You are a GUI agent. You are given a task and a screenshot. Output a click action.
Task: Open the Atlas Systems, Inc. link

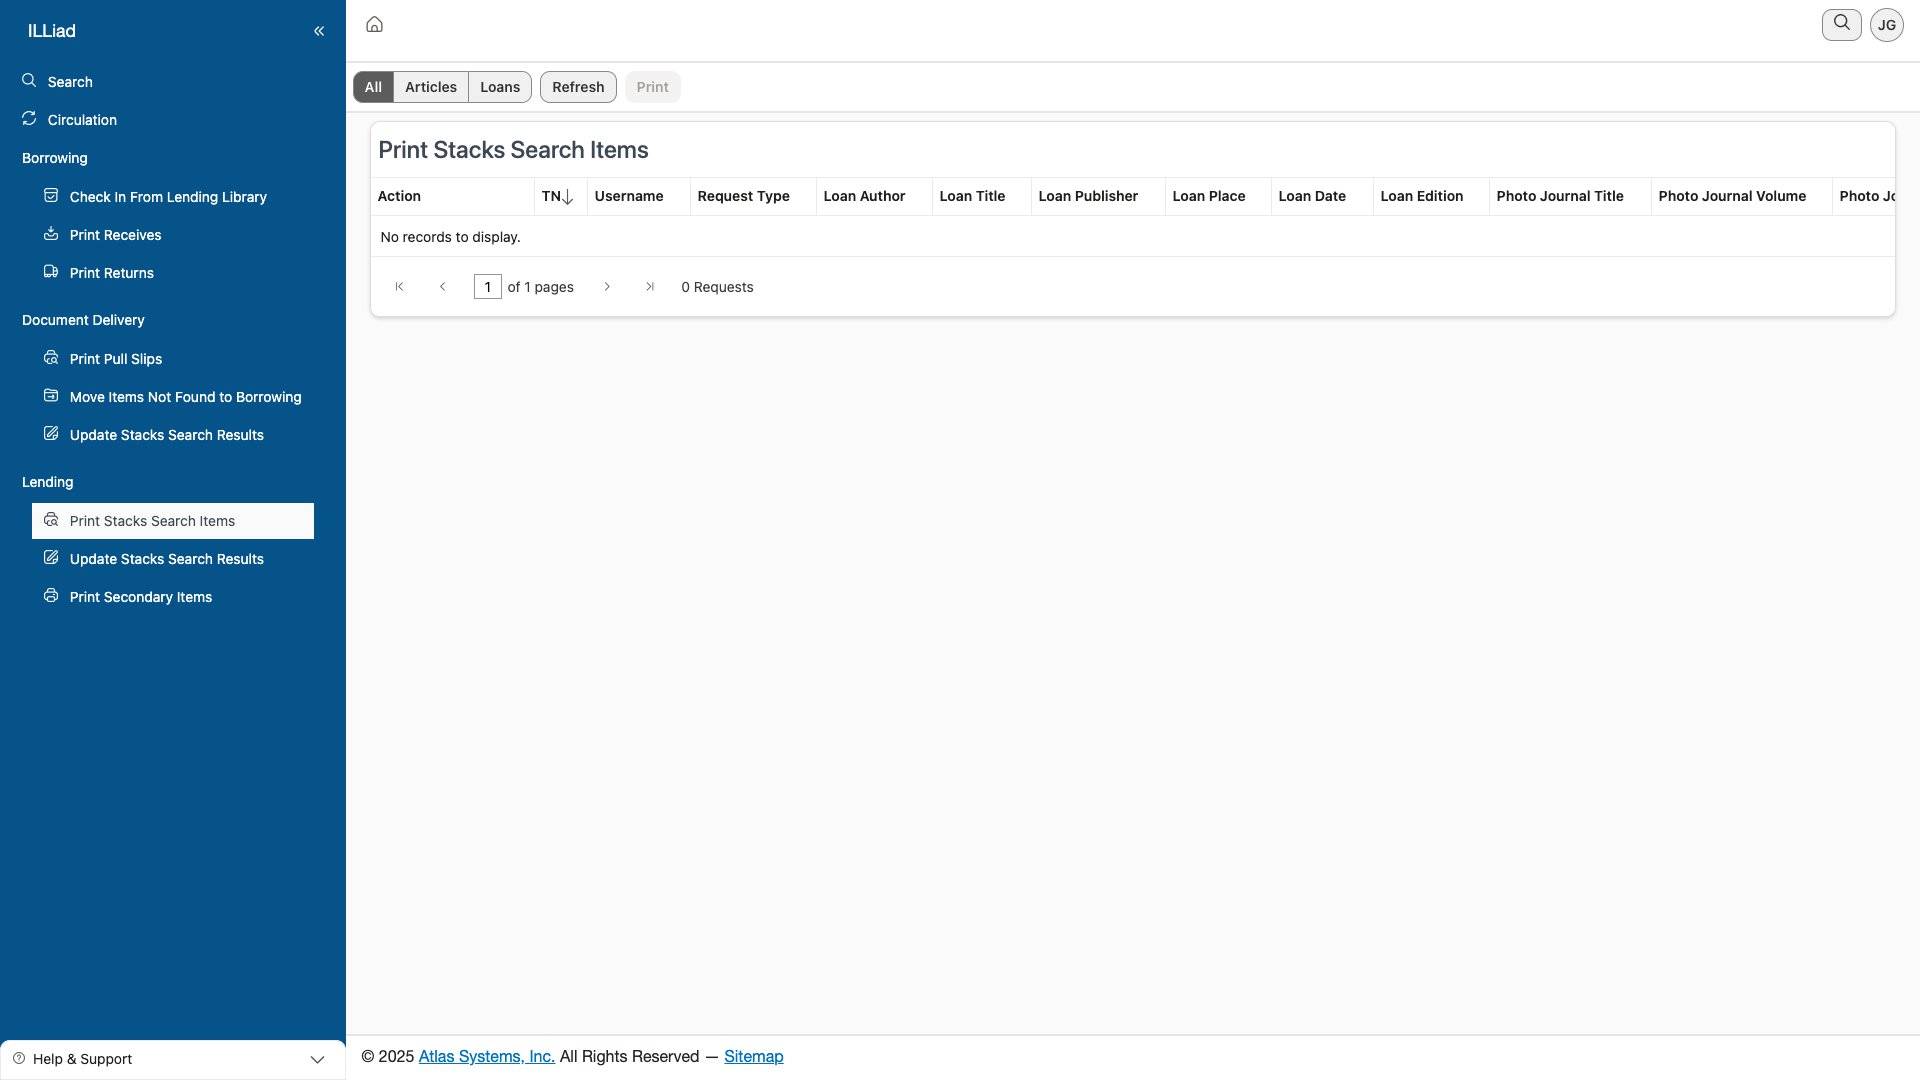pyautogui.click(x=486, y=1057)
